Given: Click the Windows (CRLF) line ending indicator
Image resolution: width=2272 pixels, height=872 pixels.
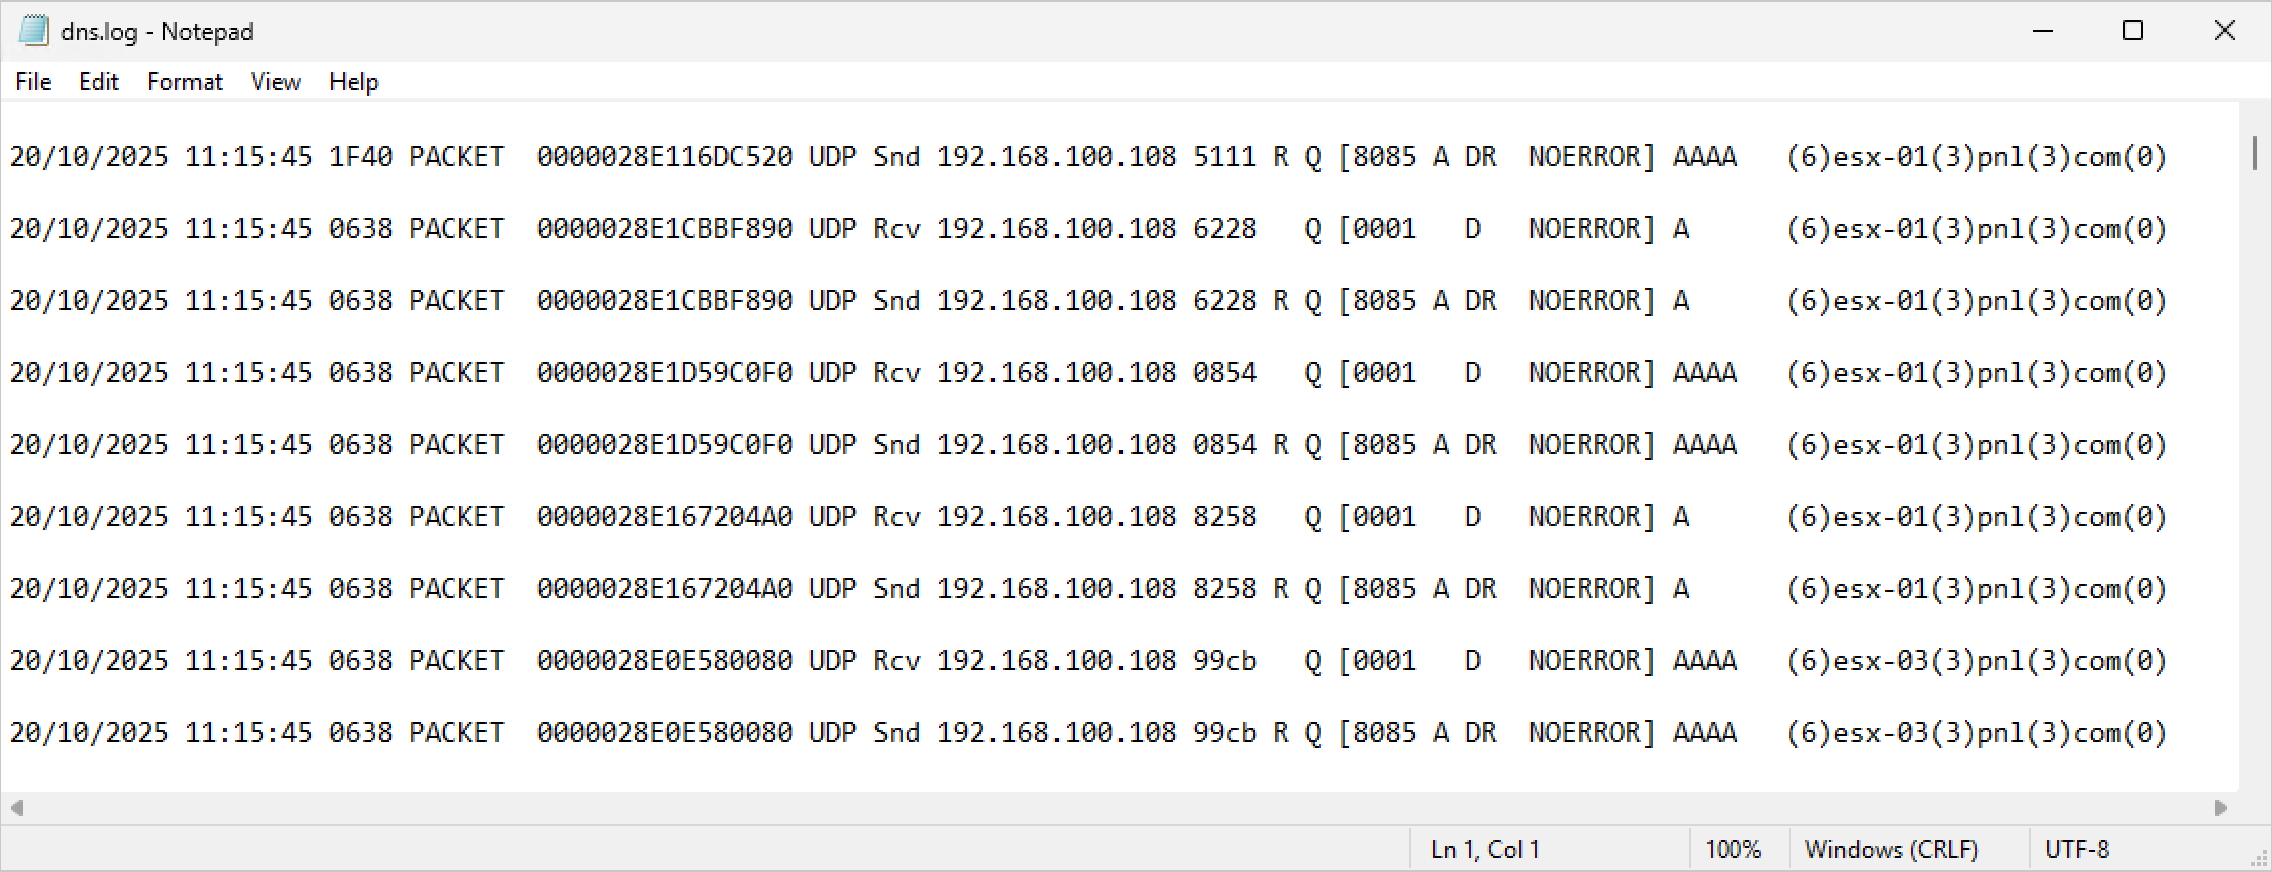Looking at the screenshot, I should coord(1890,850).
